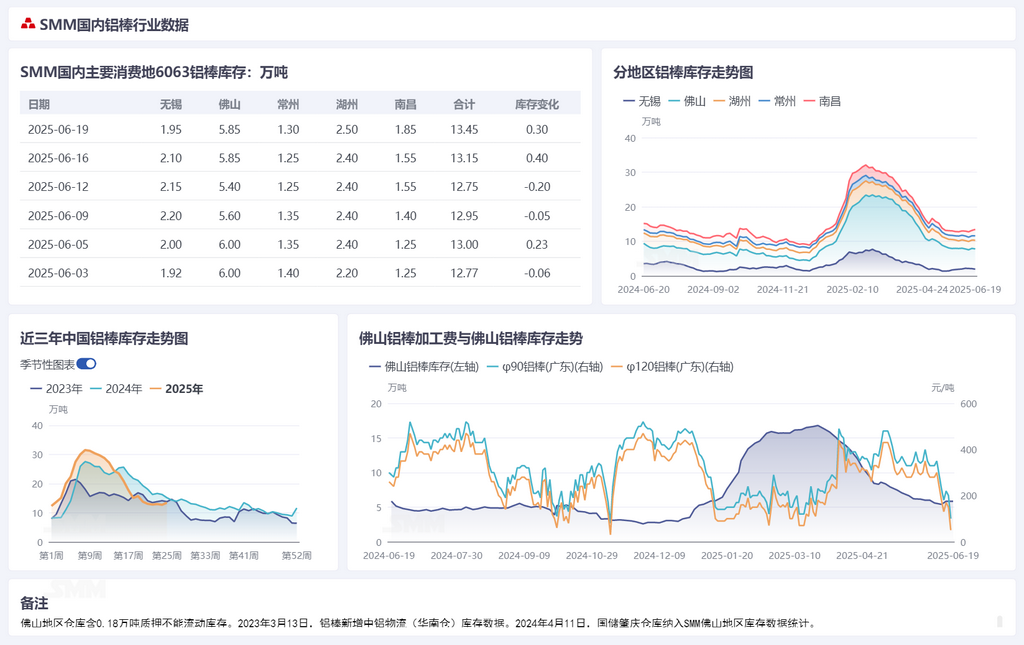
Task: Toggle 2024年 legend entry
Action: [x=116, y=389]
